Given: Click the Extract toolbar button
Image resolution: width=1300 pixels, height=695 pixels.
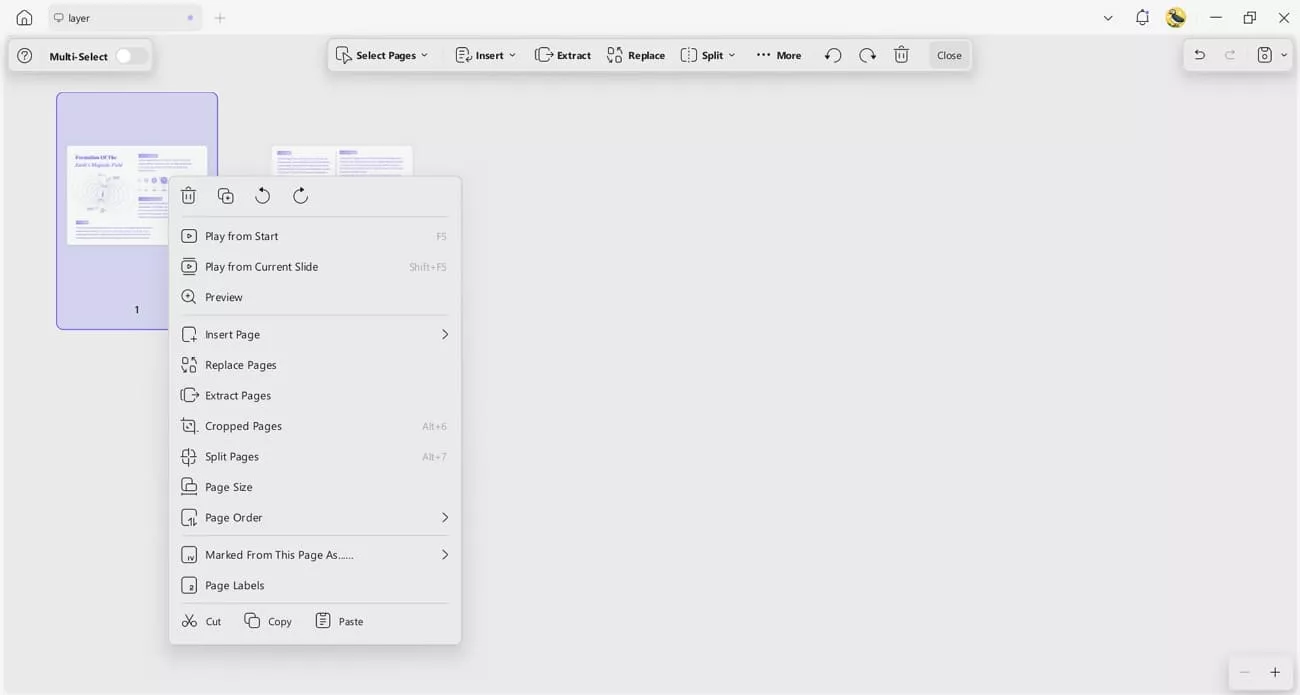Looking at the screenshot, I should (563, 55).
